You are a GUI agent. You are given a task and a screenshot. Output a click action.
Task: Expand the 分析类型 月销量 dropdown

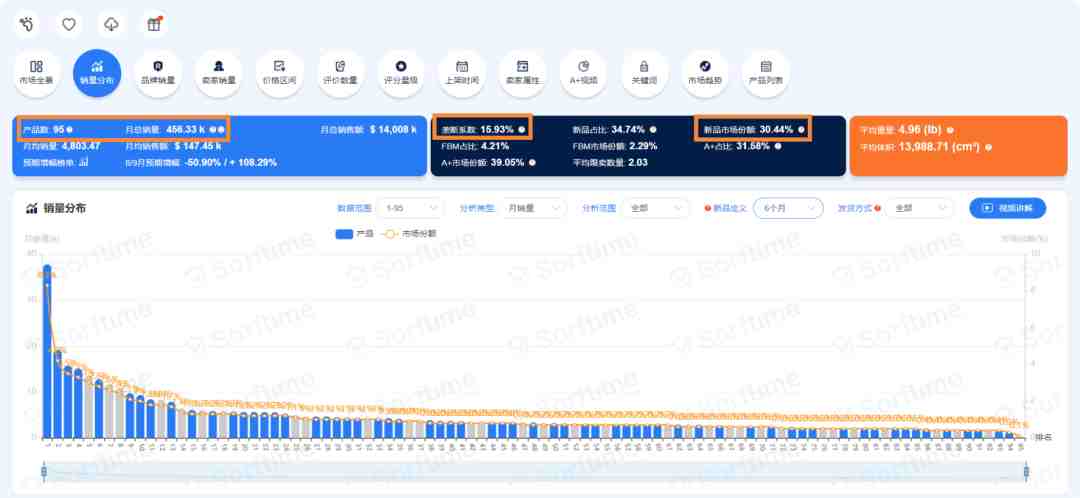[x=533, y=208]
